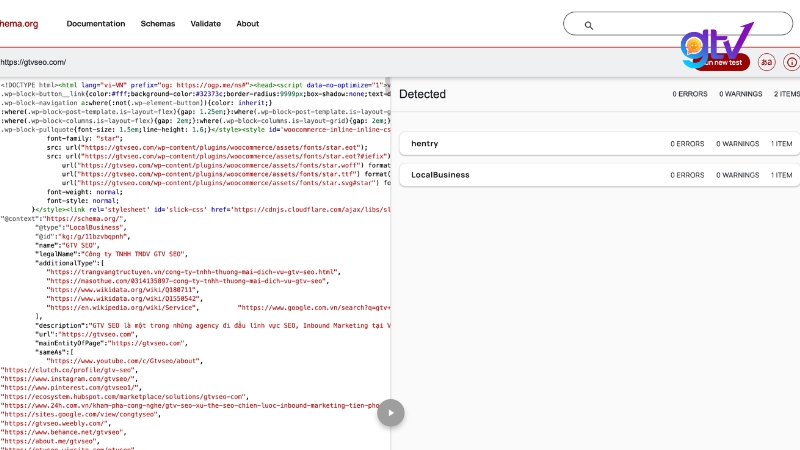Click the Detected summary header

tap(423, 94)
